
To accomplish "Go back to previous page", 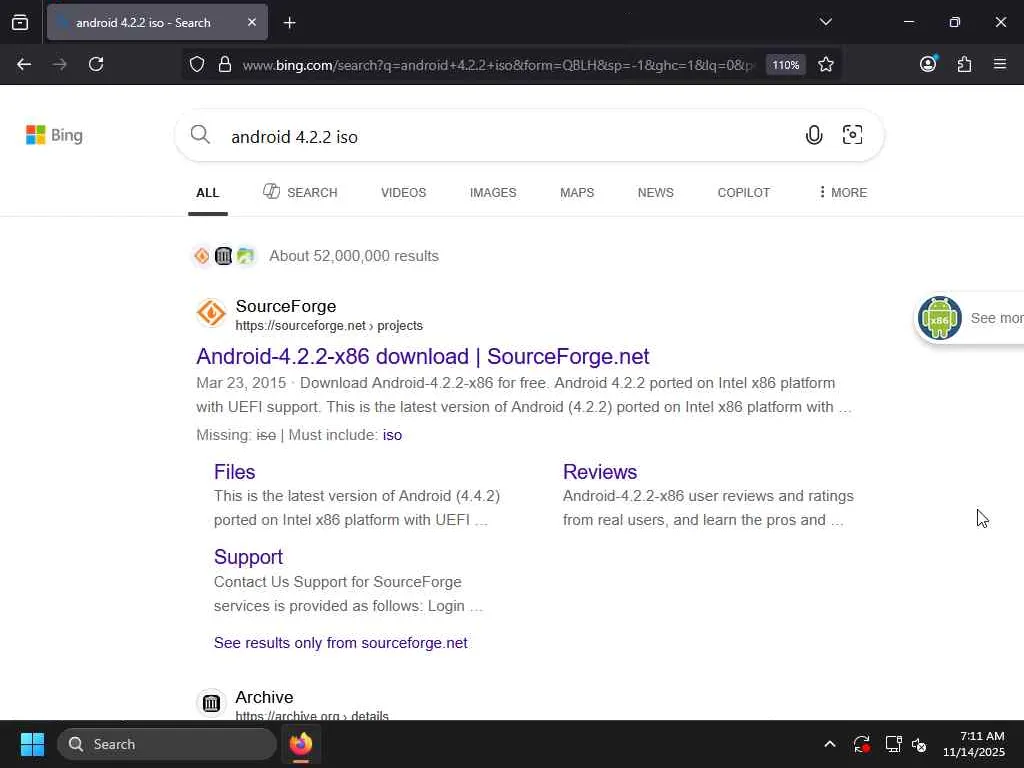I will click(24, 64).
